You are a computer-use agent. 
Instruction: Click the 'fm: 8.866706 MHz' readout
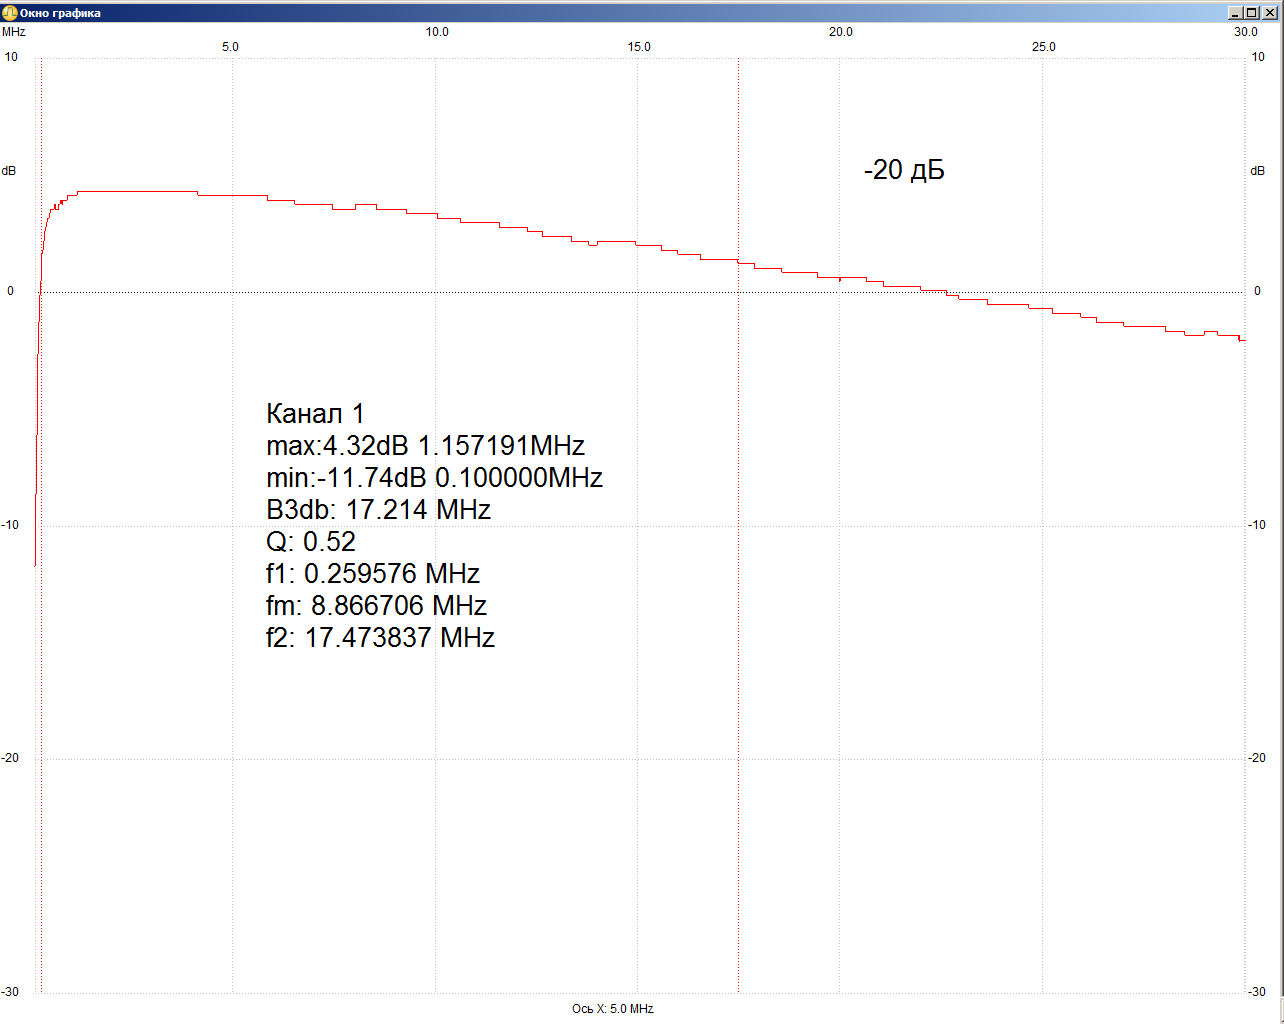377,606
